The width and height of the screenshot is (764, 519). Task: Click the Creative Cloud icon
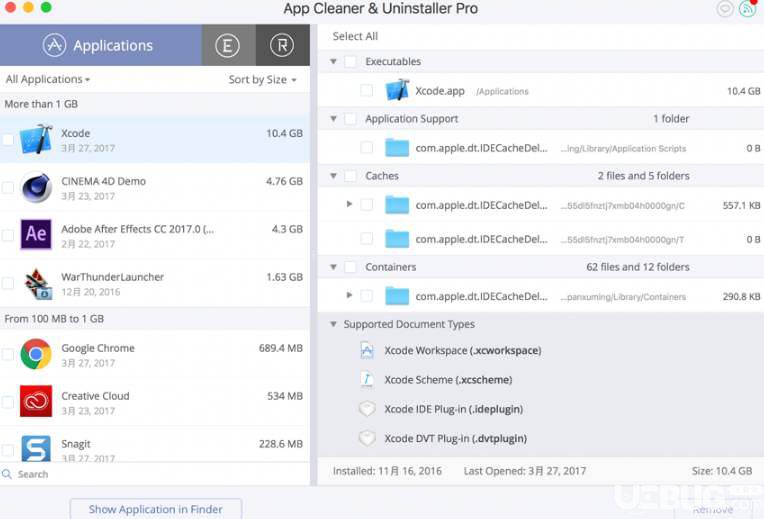[36, 401]
